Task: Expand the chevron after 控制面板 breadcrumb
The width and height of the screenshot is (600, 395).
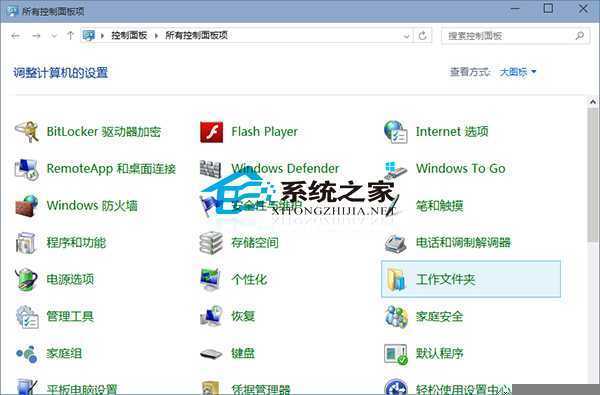Action: tap(156, 36)
